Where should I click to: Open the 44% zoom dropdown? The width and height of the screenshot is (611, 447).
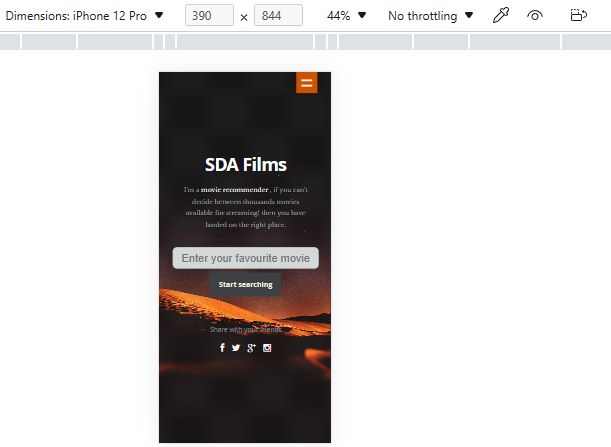click(x=346, y=16)
